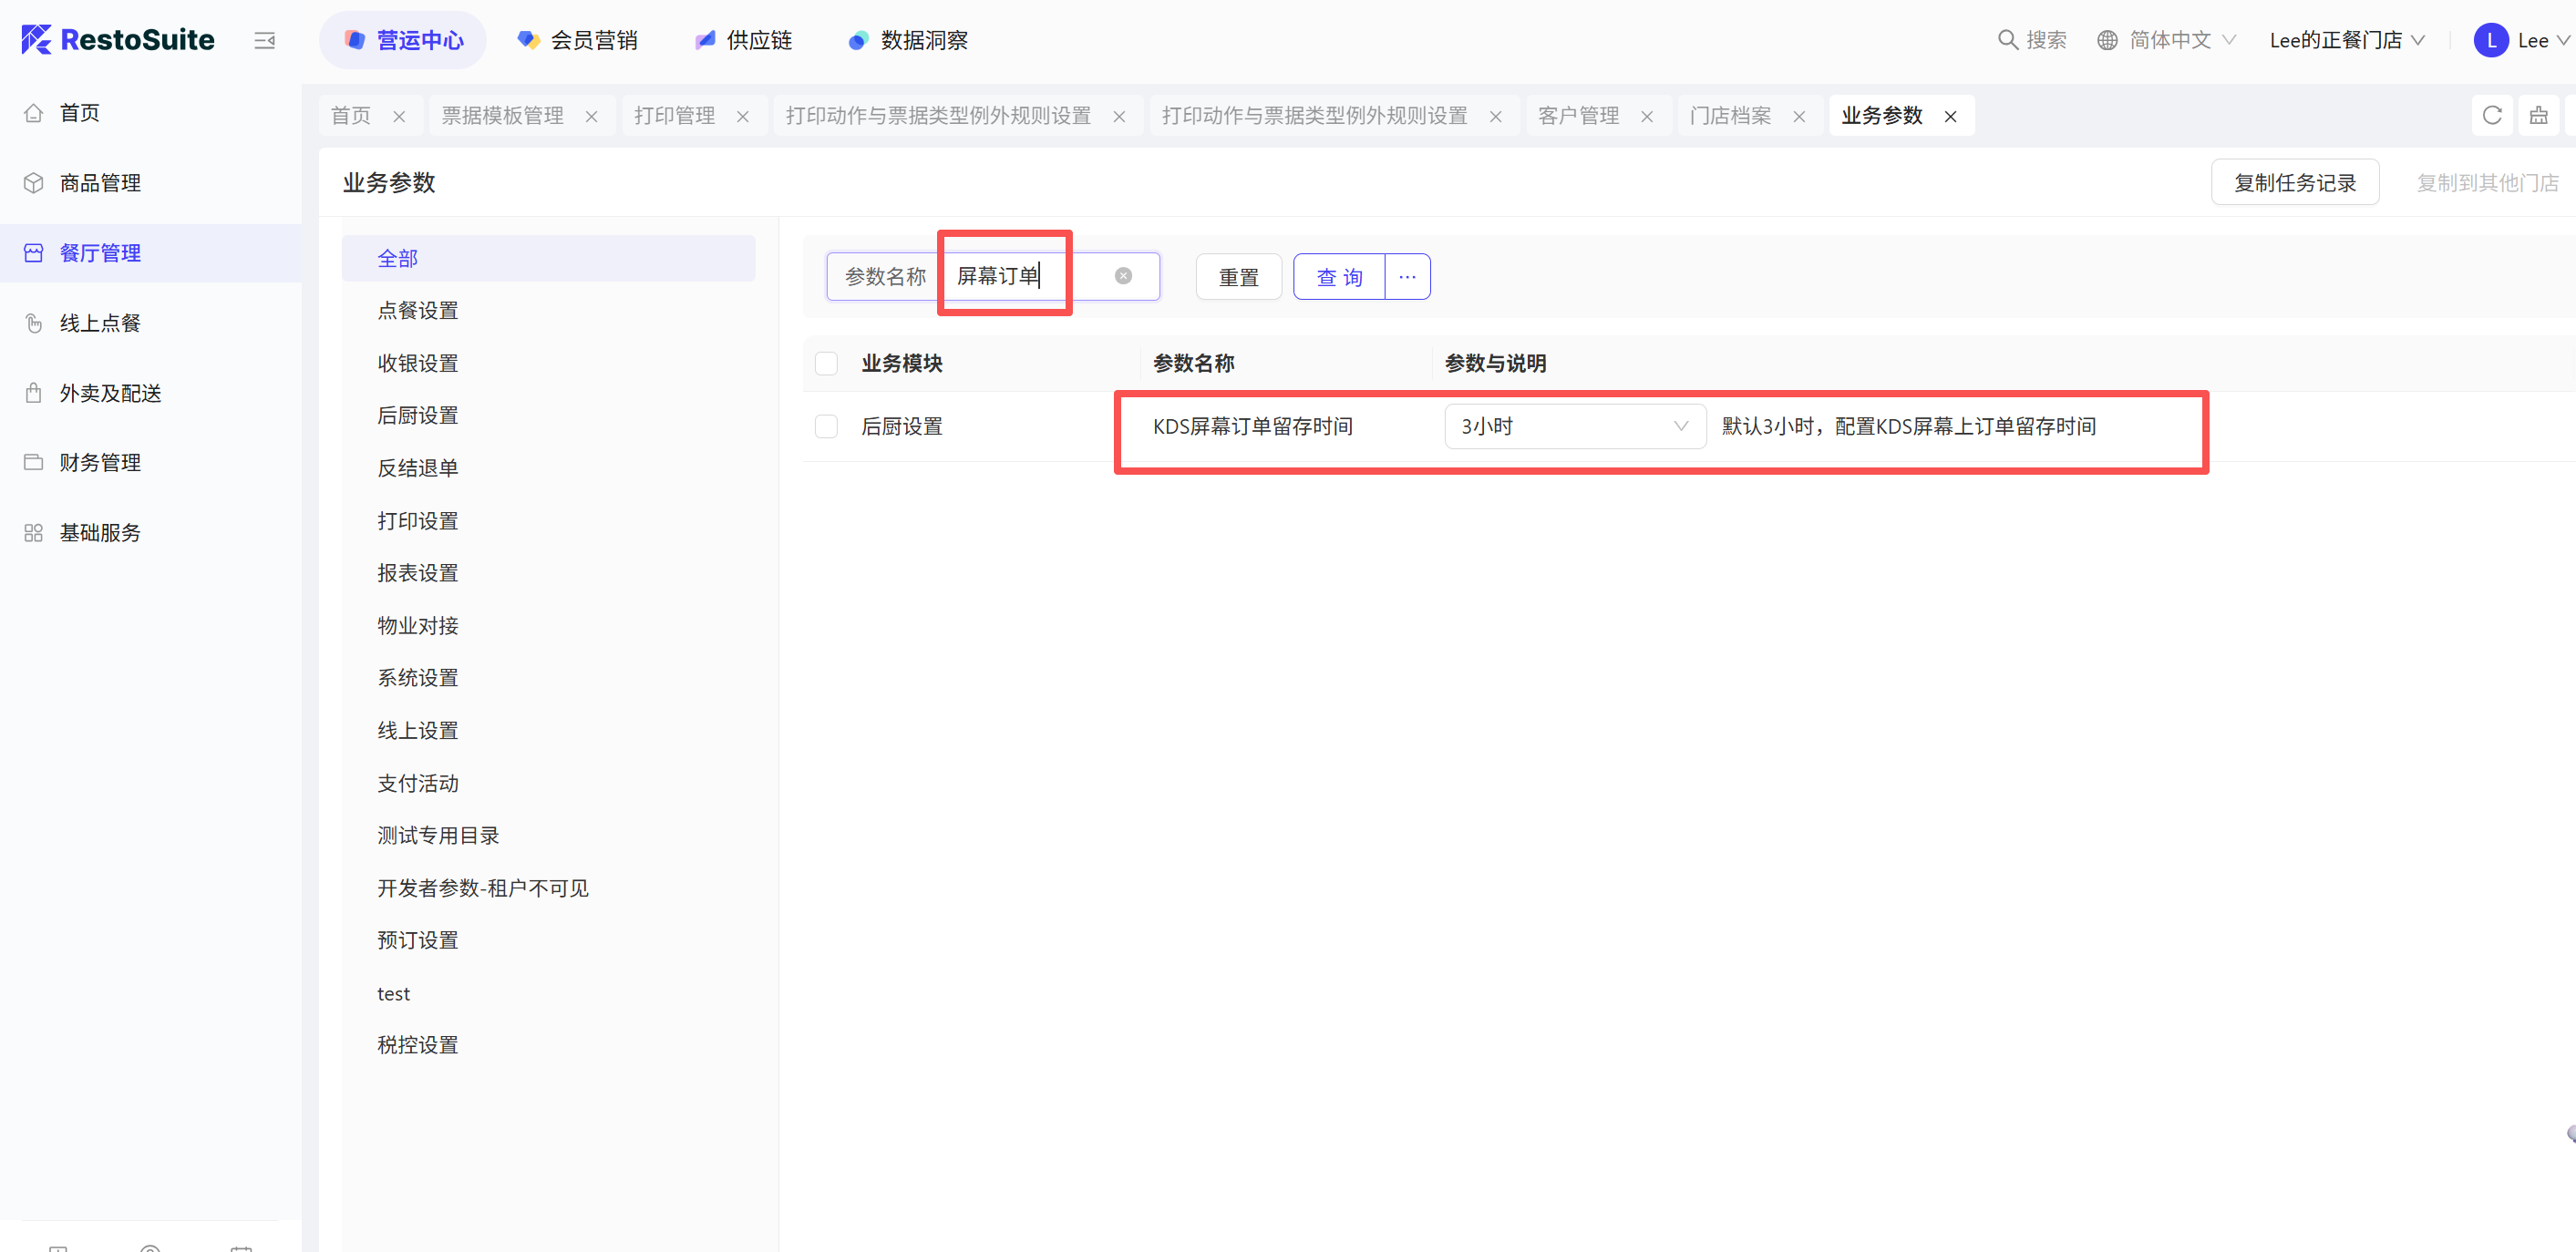
Task: Click the RestoSuite logo
Action: (x=118, y=40)
